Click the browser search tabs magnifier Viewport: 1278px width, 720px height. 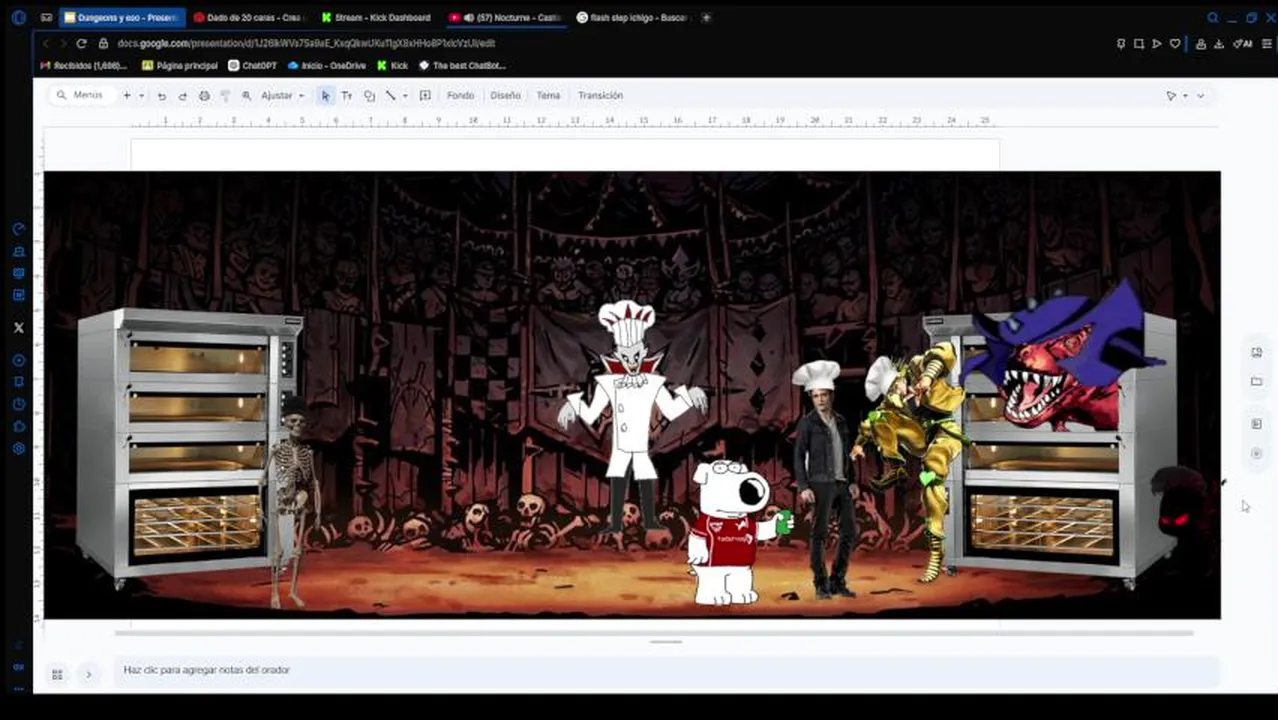[x=1212, y=18]
